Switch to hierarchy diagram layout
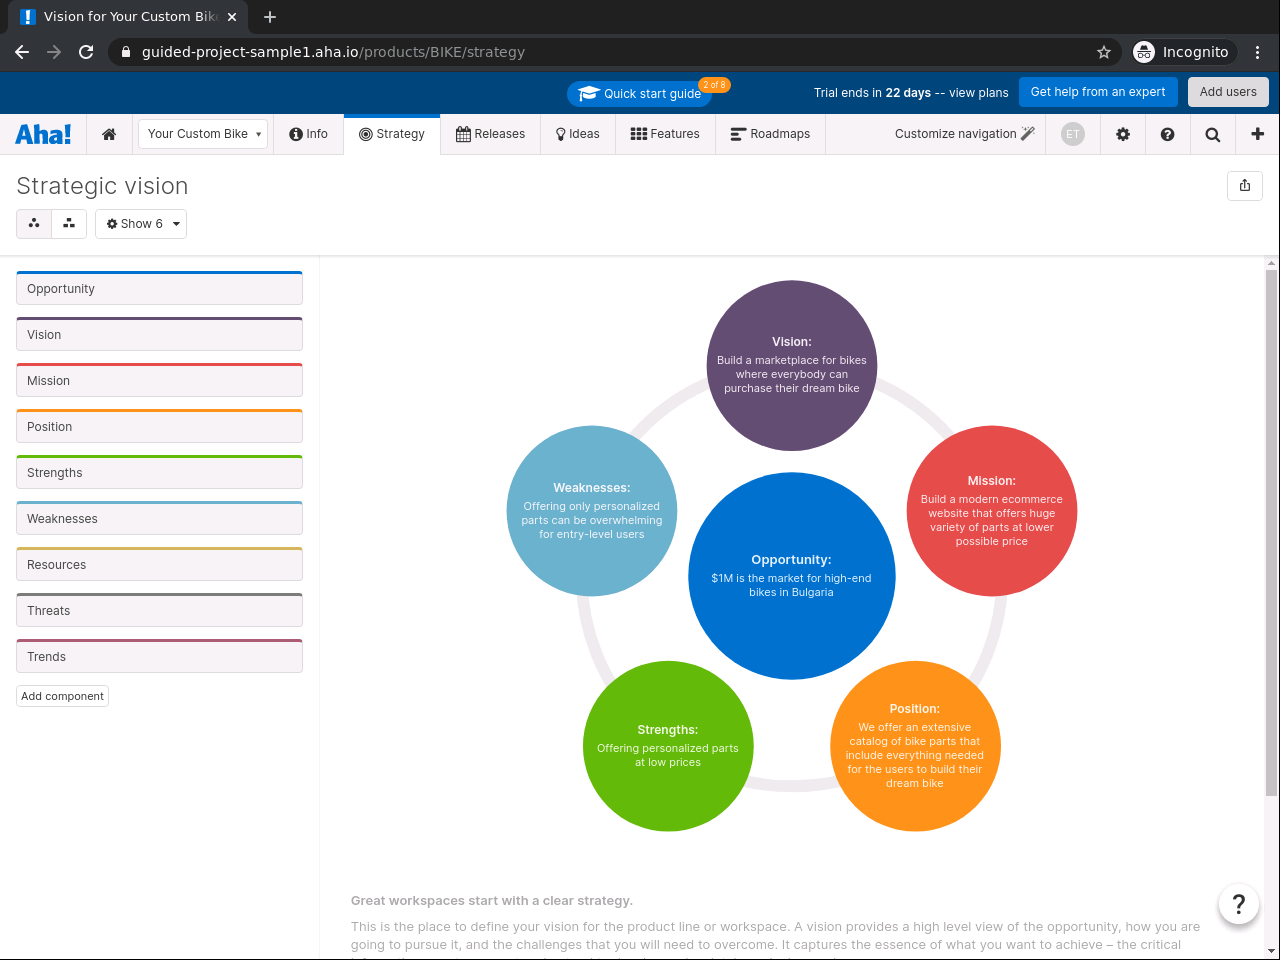Viewport: 1280px width, 960px height. click(x=69, y=224)
